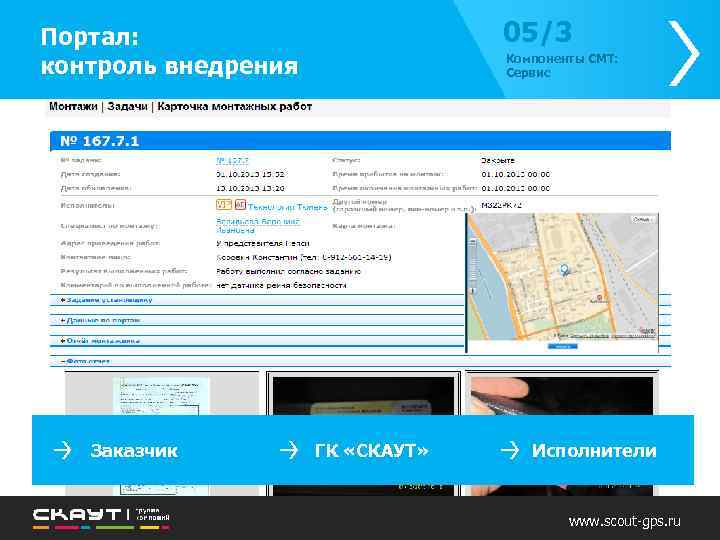Click the title 'Портал: контроль внедрения'

[169, 51]
